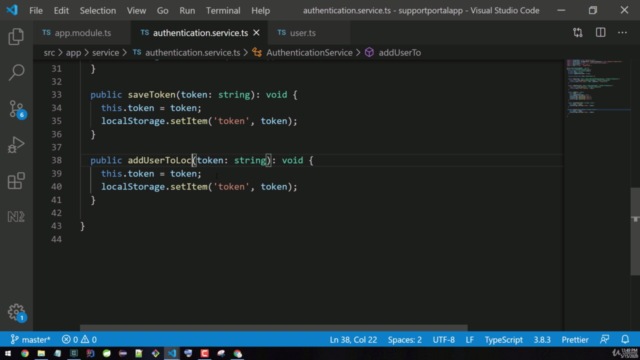Screen dimensions: 640x360
Task: Open the Run menu
Action: (x=187, y=11)
